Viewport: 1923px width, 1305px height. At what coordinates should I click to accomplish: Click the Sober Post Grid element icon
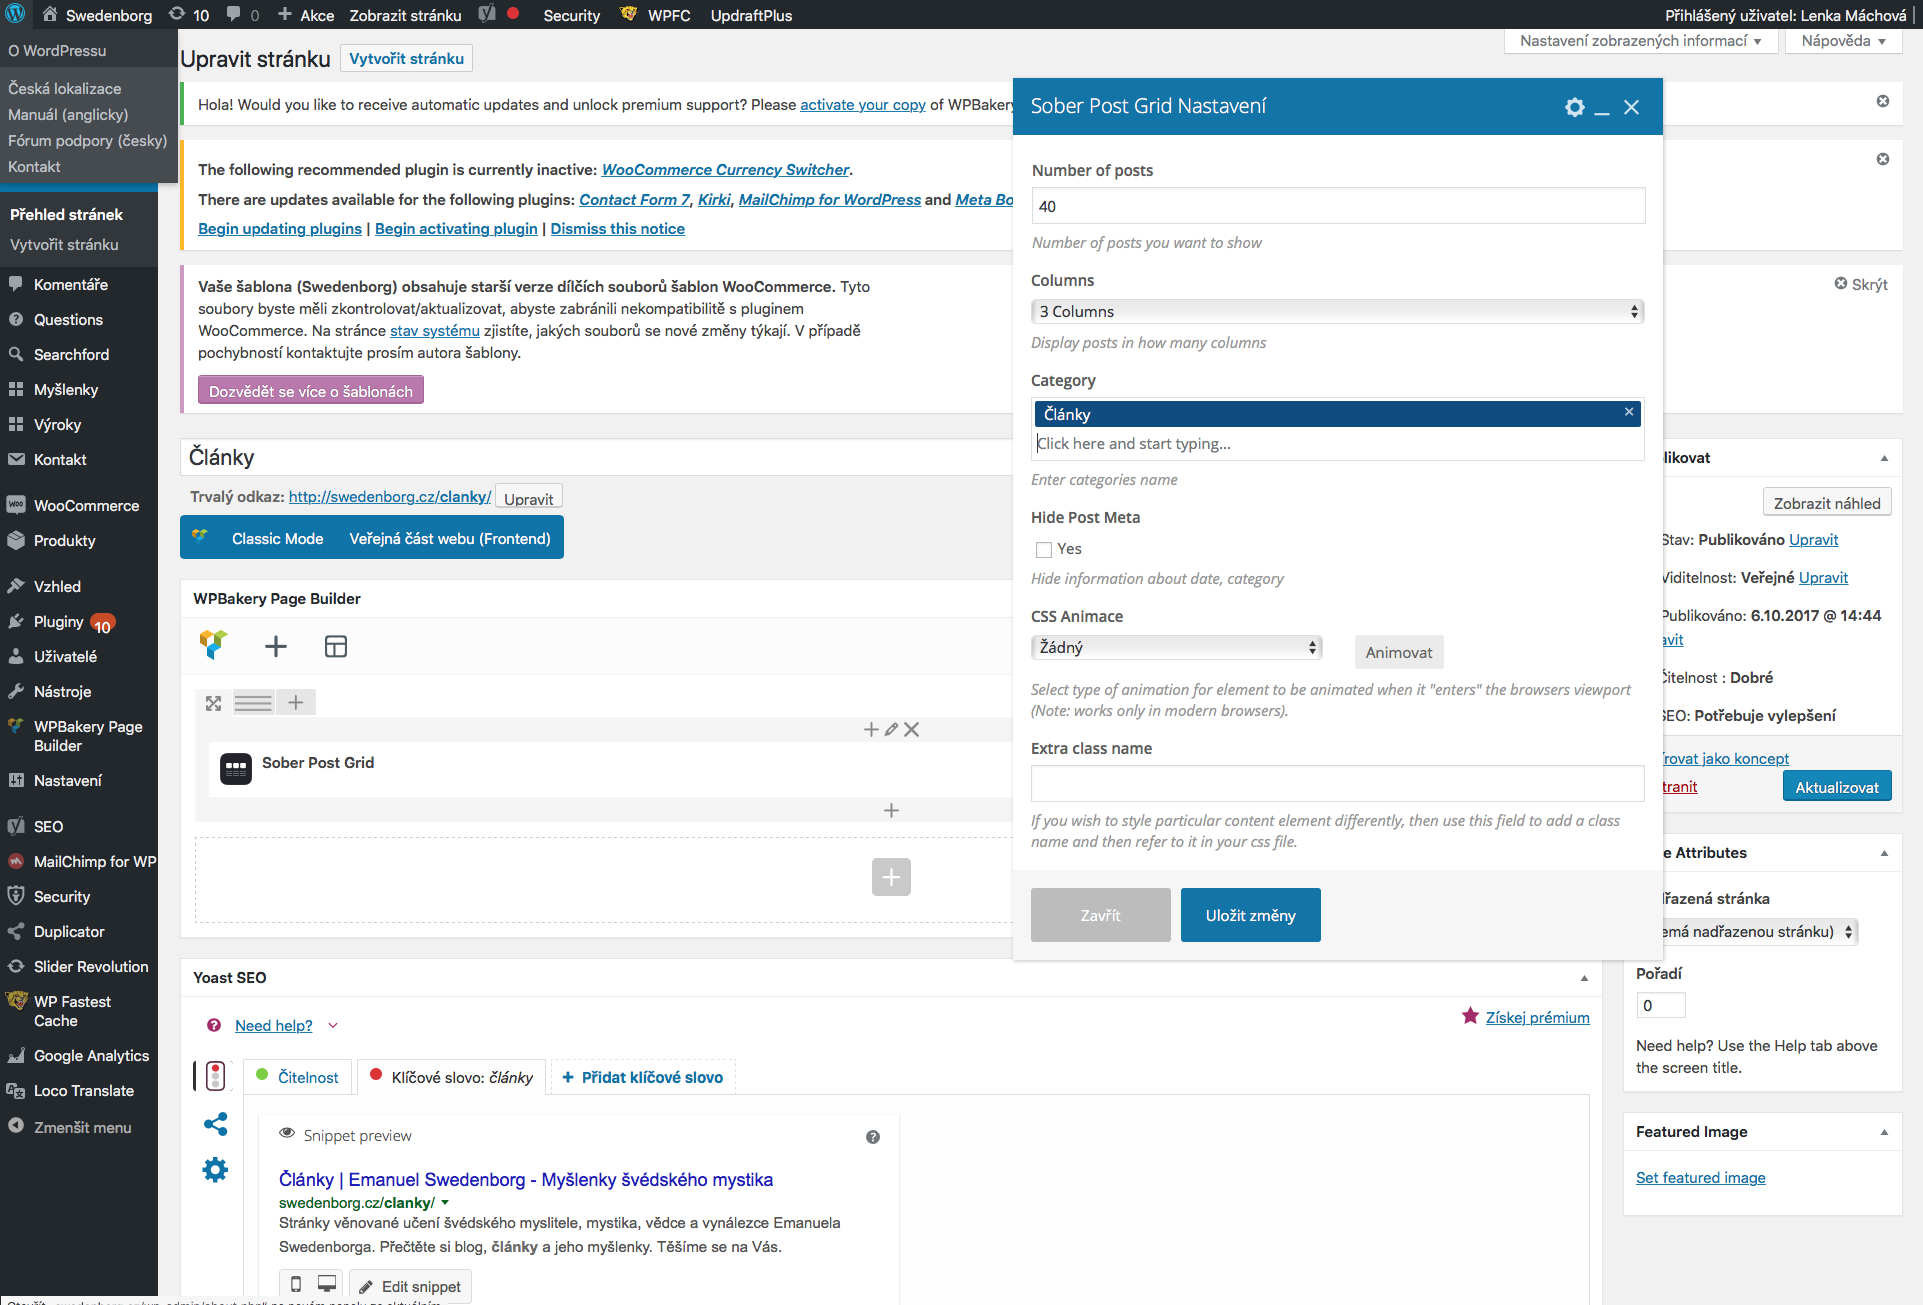[236, 768]
